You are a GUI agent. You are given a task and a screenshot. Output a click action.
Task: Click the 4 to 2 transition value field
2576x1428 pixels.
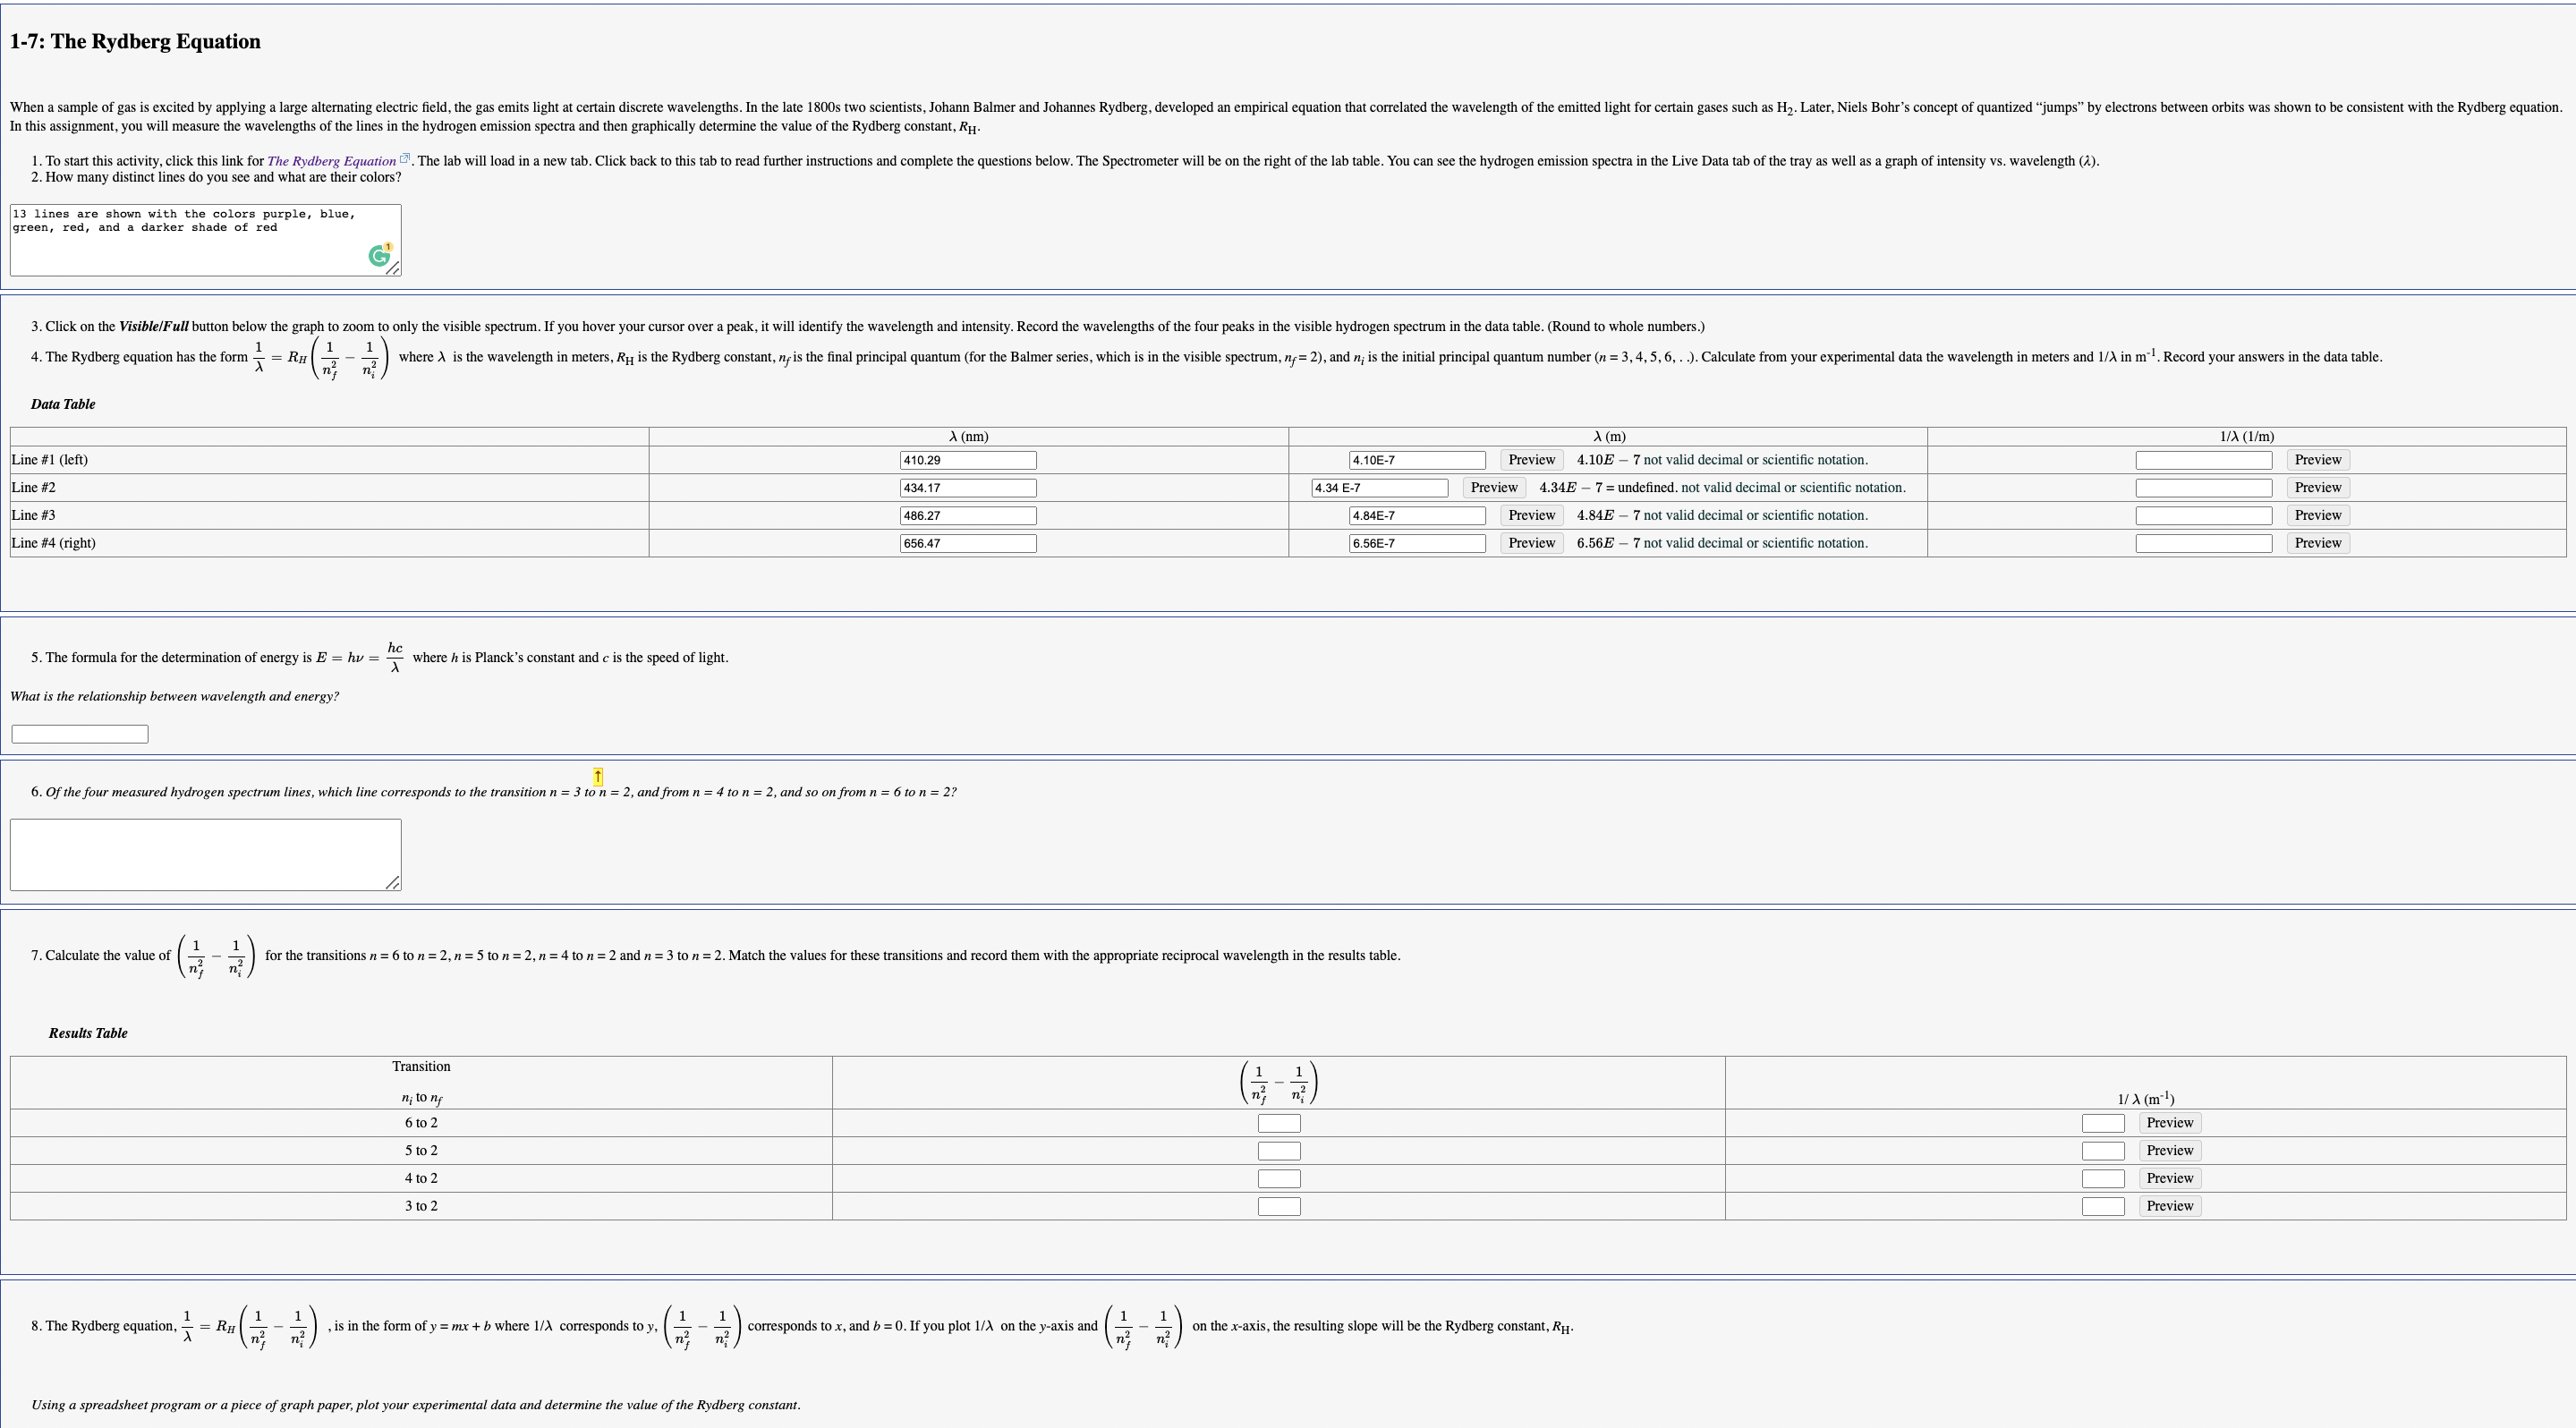1279,1179
